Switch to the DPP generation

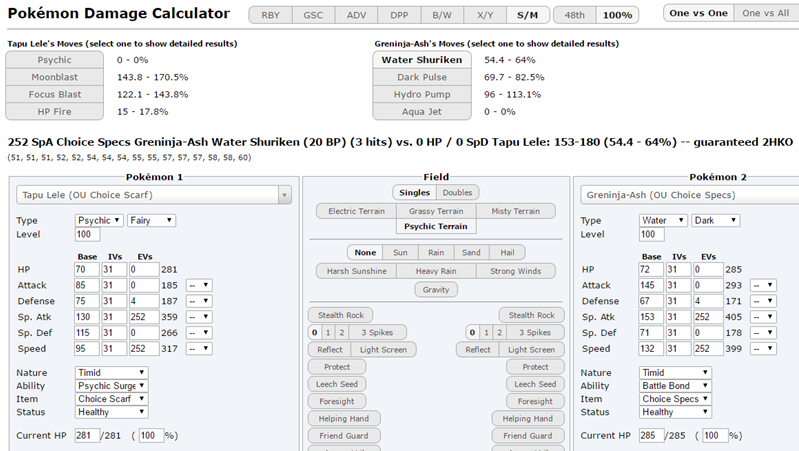[x=399, y=15]
